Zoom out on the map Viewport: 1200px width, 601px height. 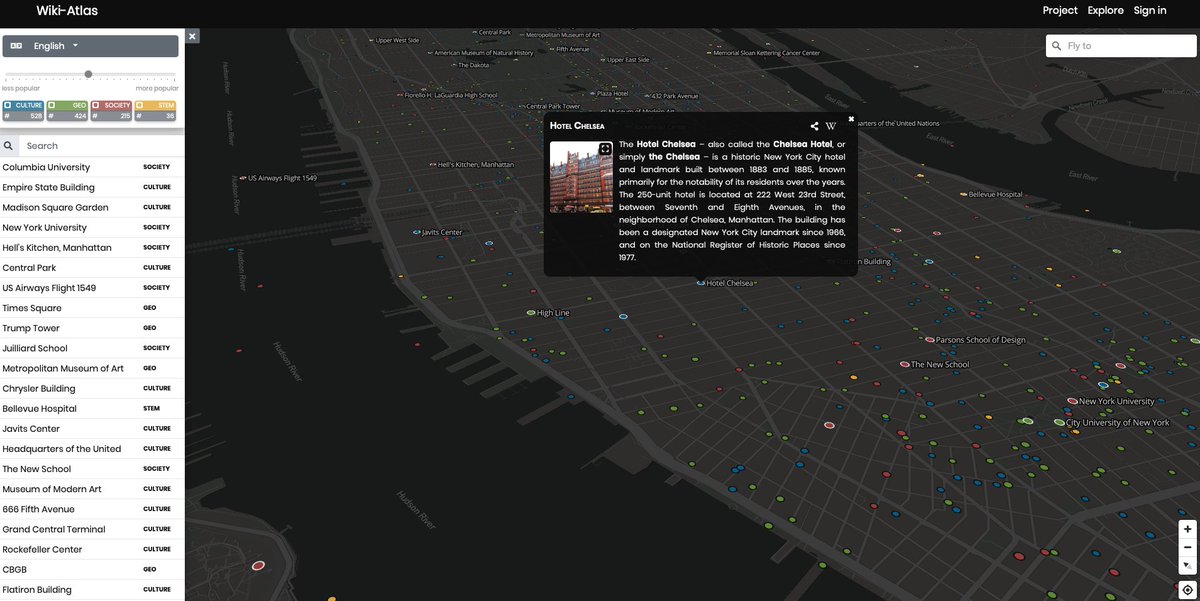pos(1187,547)
